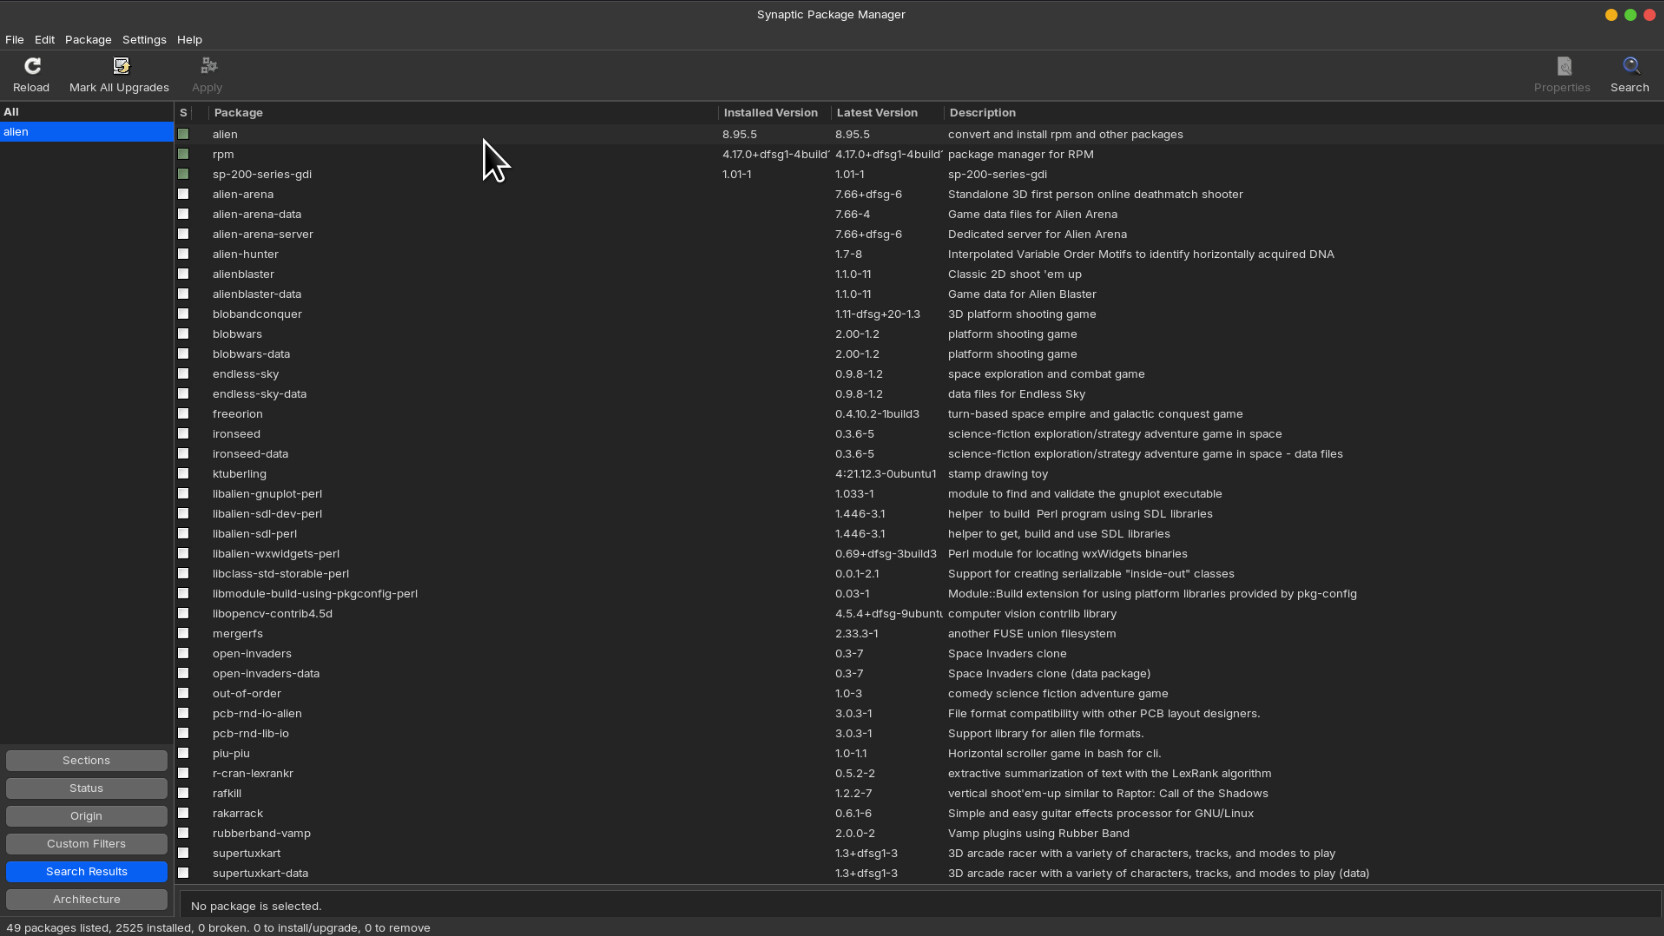Show the Architecture filter view
Image resolution: width=1664 pixels, height=936 pixels.
[86, 900]
